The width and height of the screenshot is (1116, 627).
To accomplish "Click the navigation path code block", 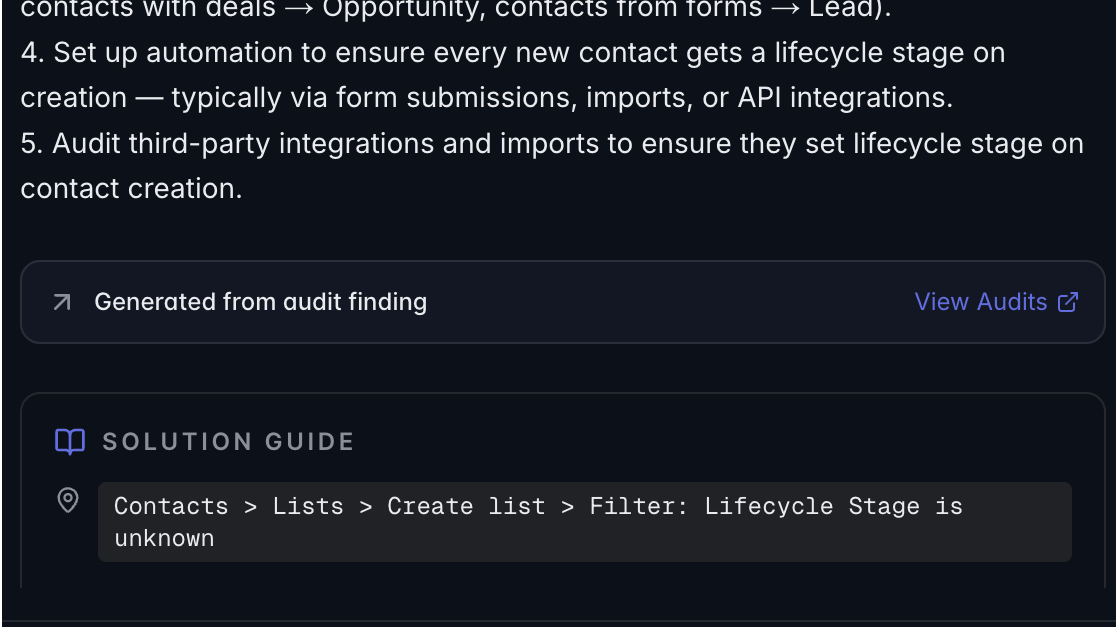I will [x=584, y=522].
